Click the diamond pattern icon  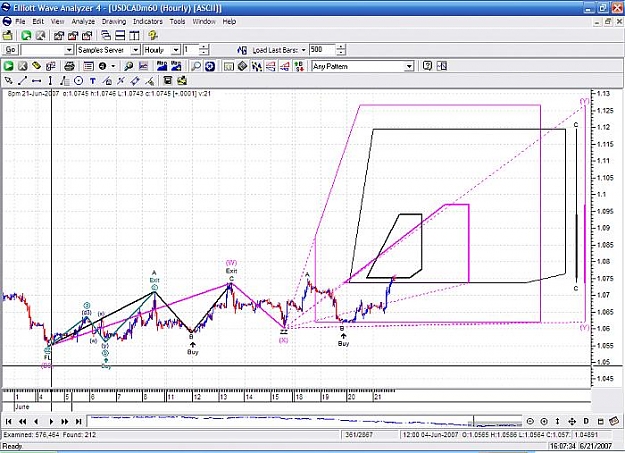click(242, 66)
